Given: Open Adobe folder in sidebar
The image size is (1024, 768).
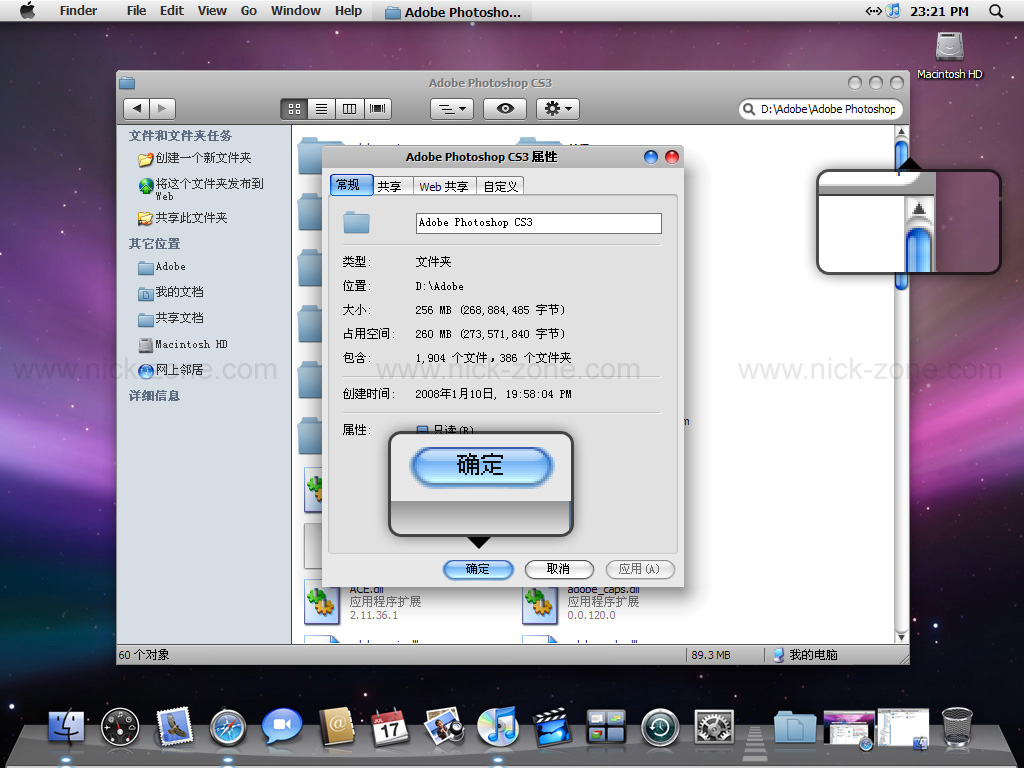Looking at the screenshot, I should (162, 267).
